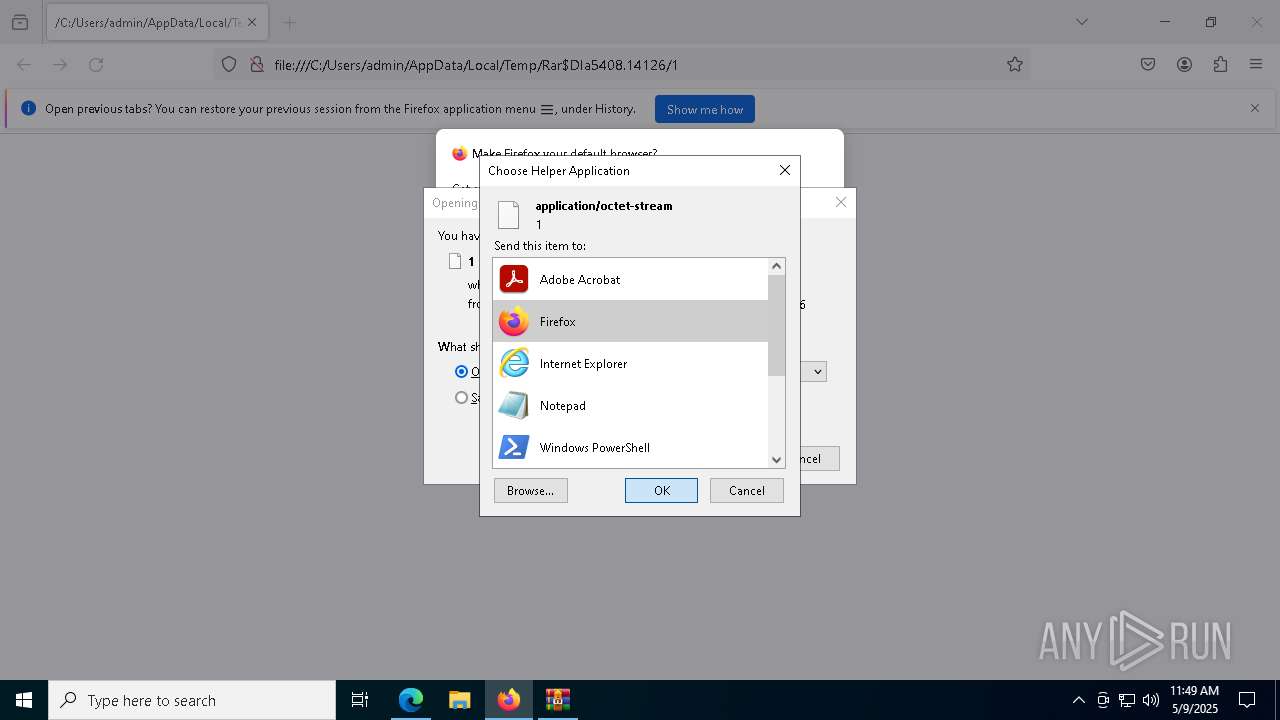Open the Extensions puzzle icon

coord(1220,64)
